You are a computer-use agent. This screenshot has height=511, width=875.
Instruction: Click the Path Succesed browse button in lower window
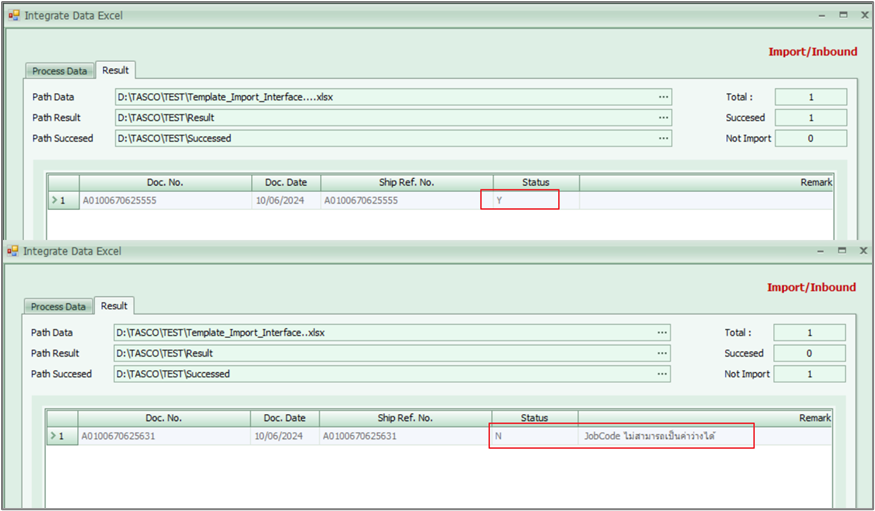tap(661, 374)
